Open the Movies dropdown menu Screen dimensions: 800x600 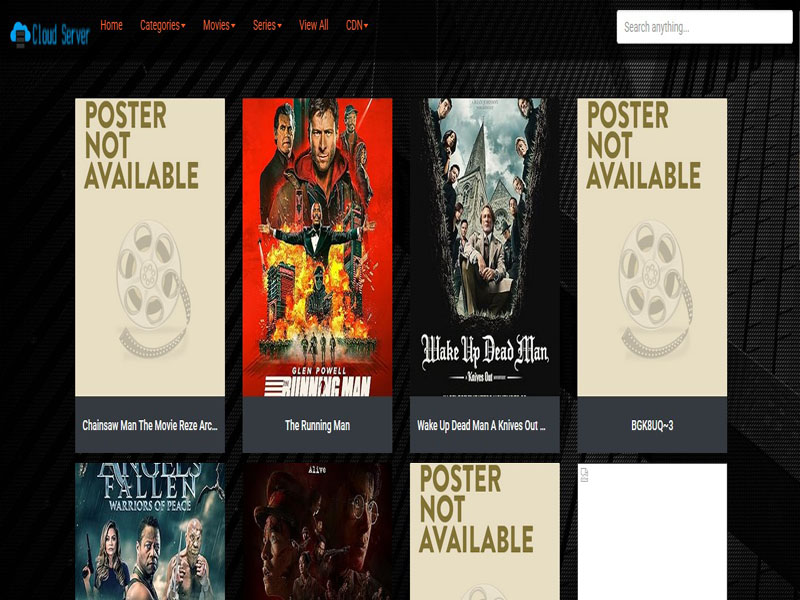point(219,26)
